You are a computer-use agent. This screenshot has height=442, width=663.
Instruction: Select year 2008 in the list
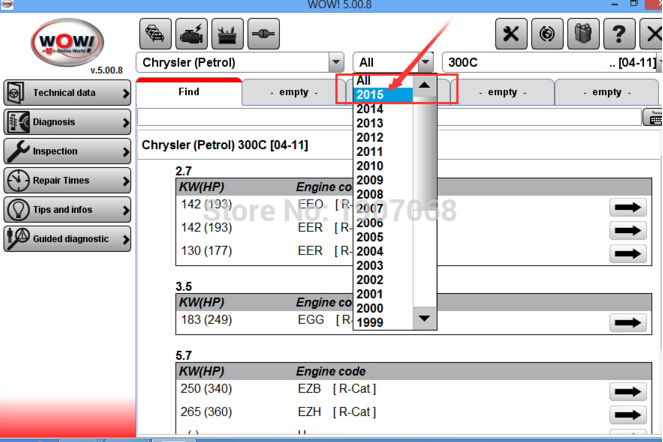pyautogui.click(x=383, y=195)
